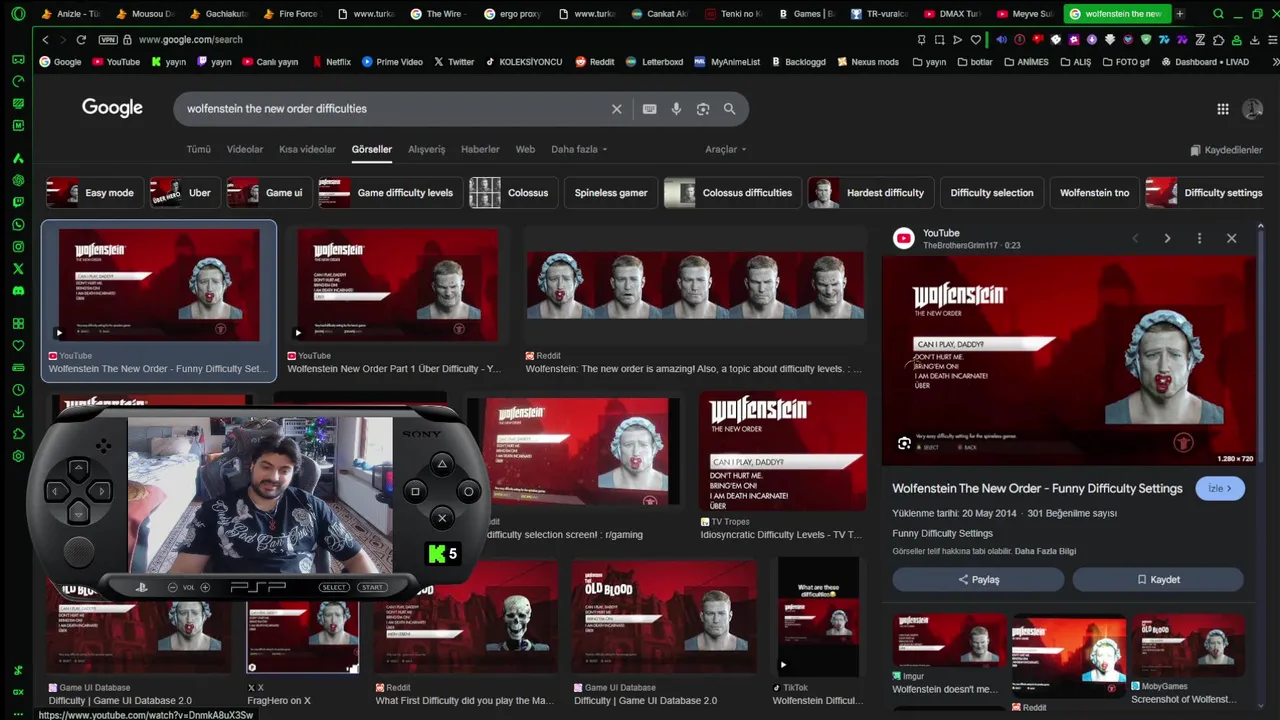The width and height of the screenshot is (1280, 720).
Task: Toggle the VPN badge in address bar
Action: point(108,40)
